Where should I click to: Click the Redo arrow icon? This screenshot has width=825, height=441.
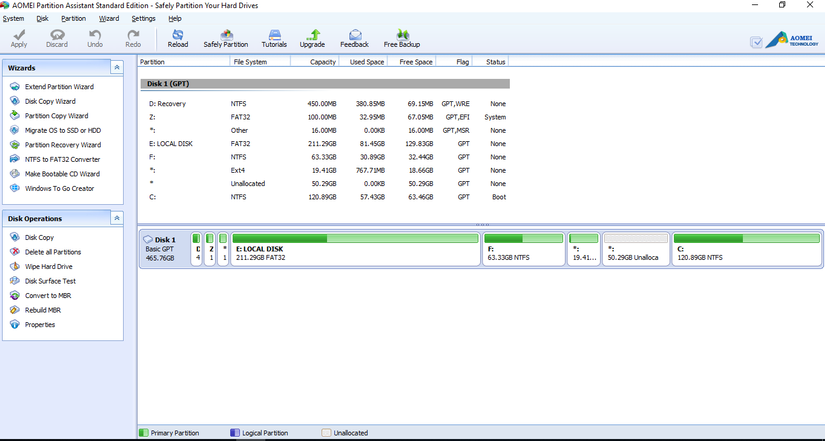click(133, 35)
